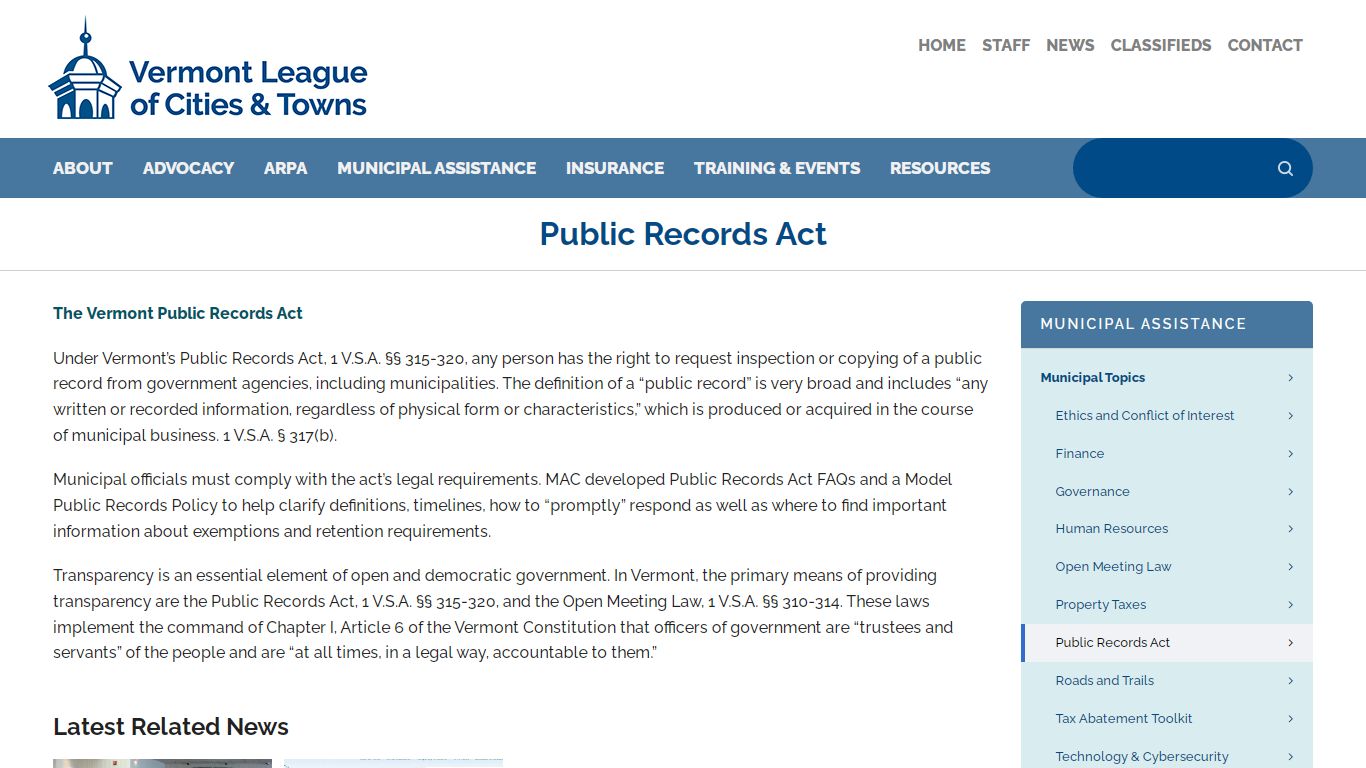Open the HOME link in top navigation
The width and height of the screenshot is (1366, 768).
coord(942,45)
